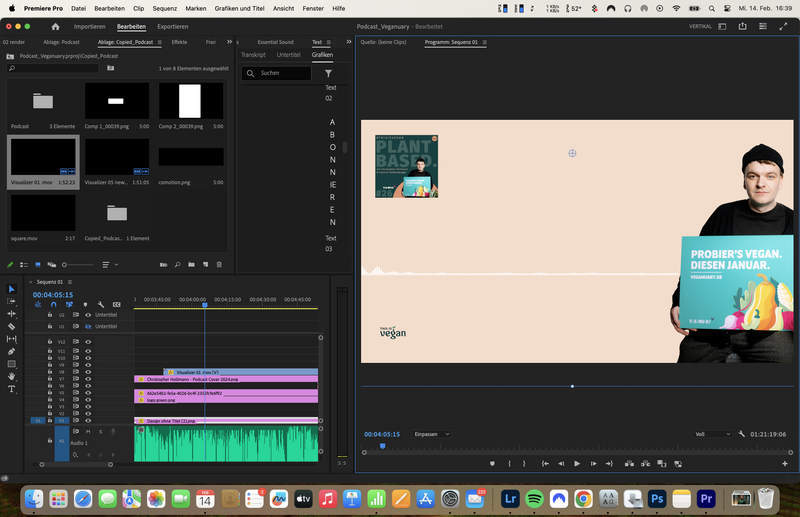The width and height of the screenshot is (800, 517).
Task: Toggle lock on track V5
Action: (x=50, y=392)
